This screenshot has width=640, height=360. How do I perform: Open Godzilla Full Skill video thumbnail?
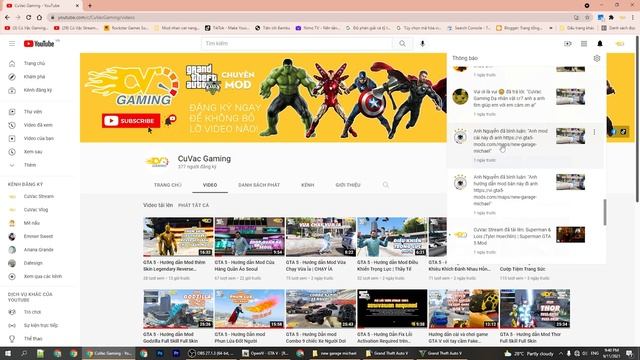click(x=178, y=309)
